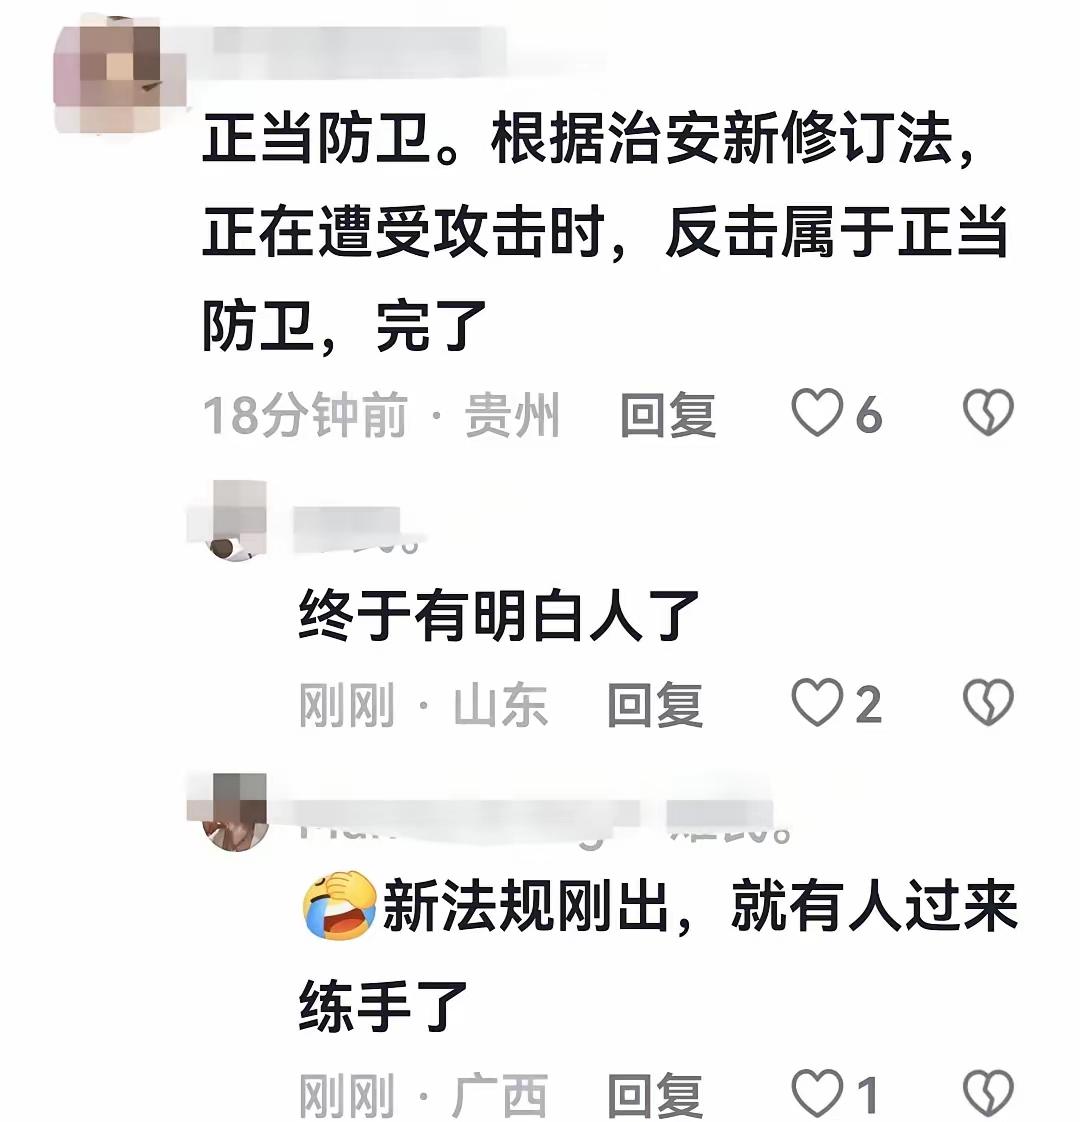
Task: Reply to the 山东 comment via 回复
Action: [x=655, y=705]
